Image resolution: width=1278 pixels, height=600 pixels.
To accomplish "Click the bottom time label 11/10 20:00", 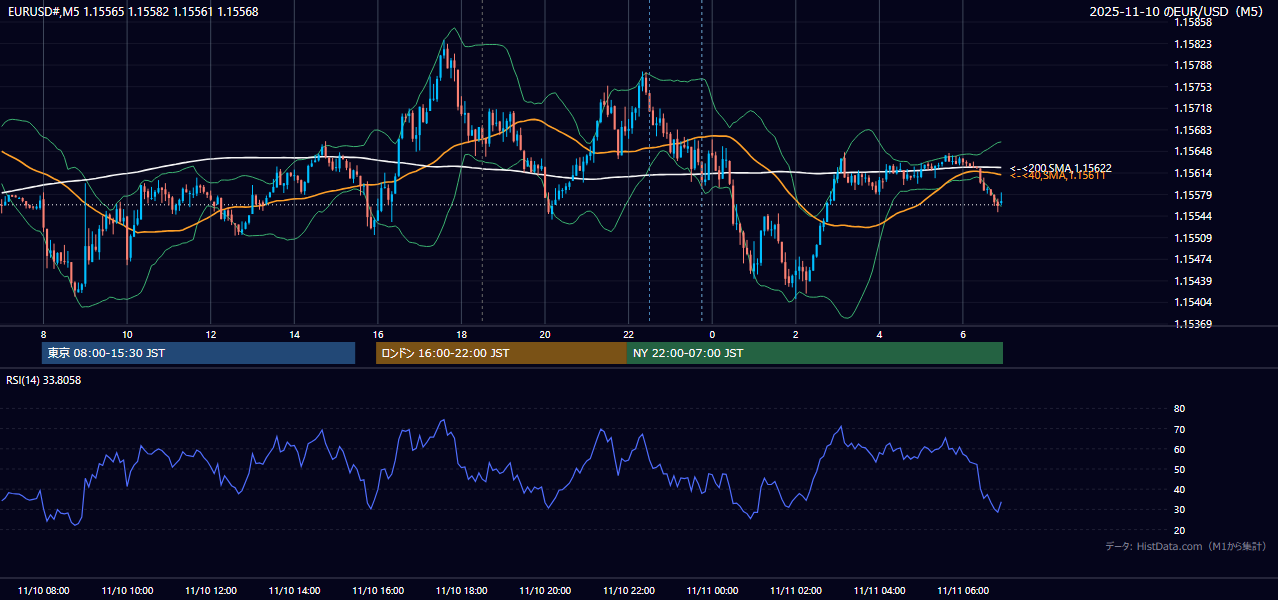I will point(545,591).
